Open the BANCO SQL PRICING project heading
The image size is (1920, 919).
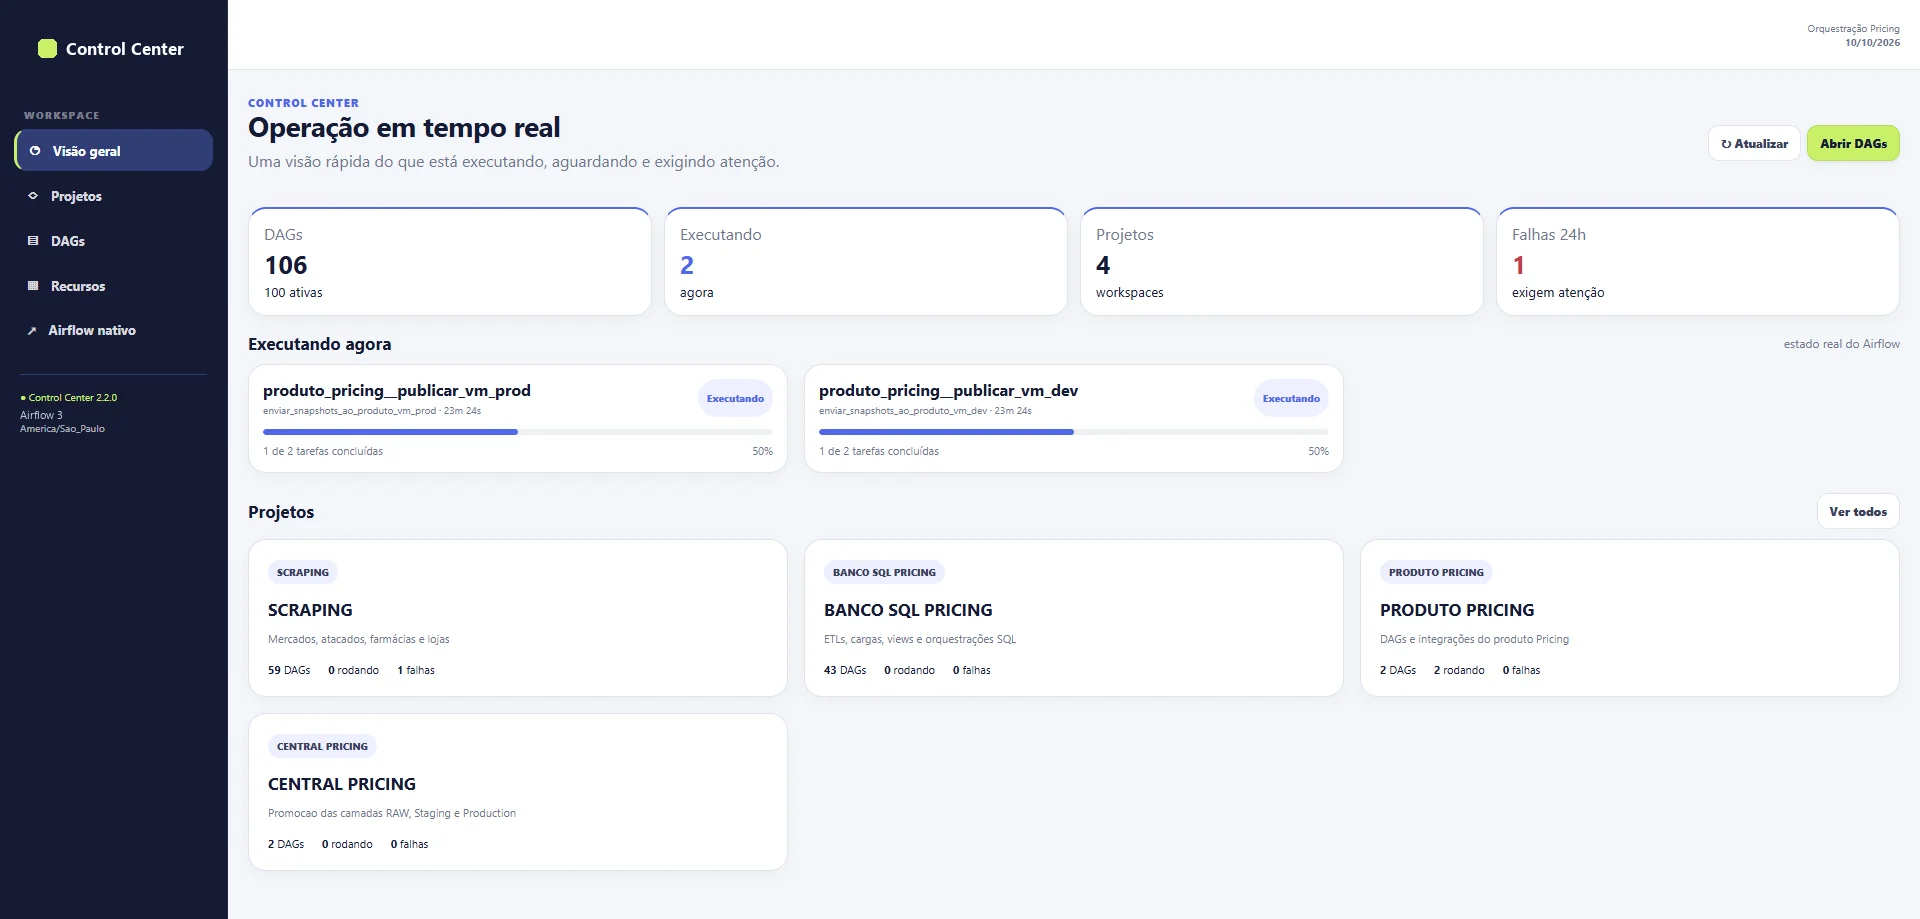(908, 610)
